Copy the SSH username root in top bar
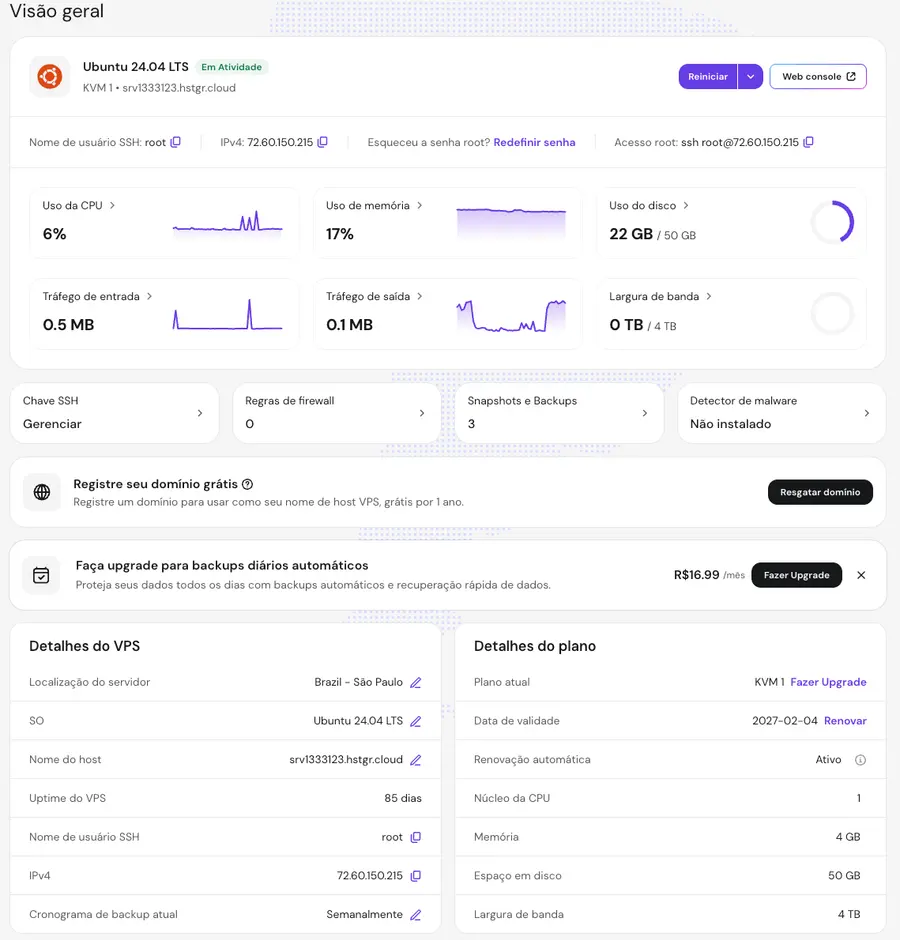 pos(176,142)
